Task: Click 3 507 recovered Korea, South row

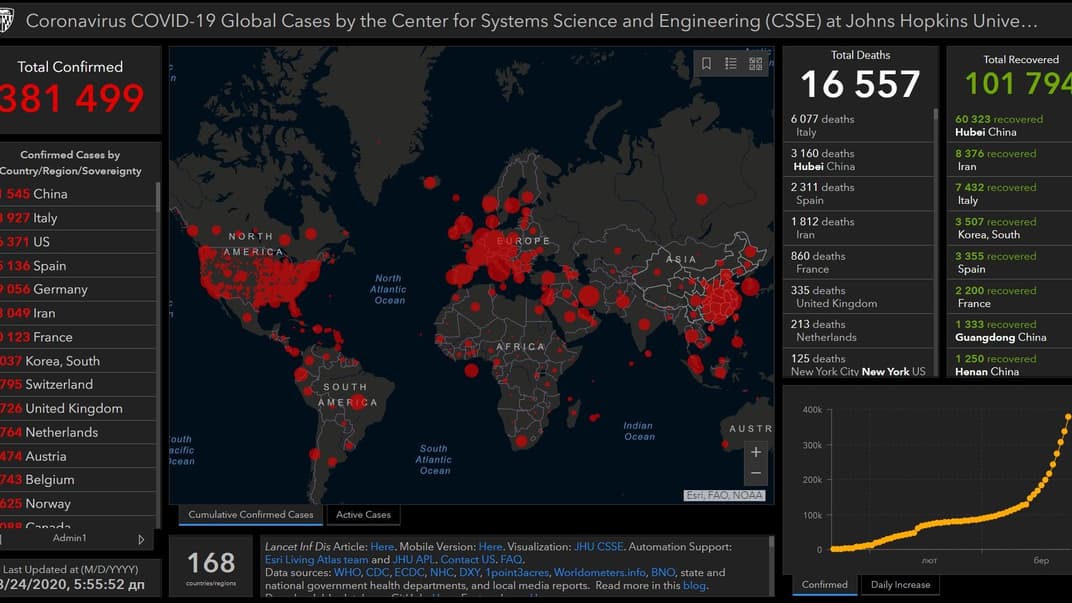Action: coord(1010,228)
